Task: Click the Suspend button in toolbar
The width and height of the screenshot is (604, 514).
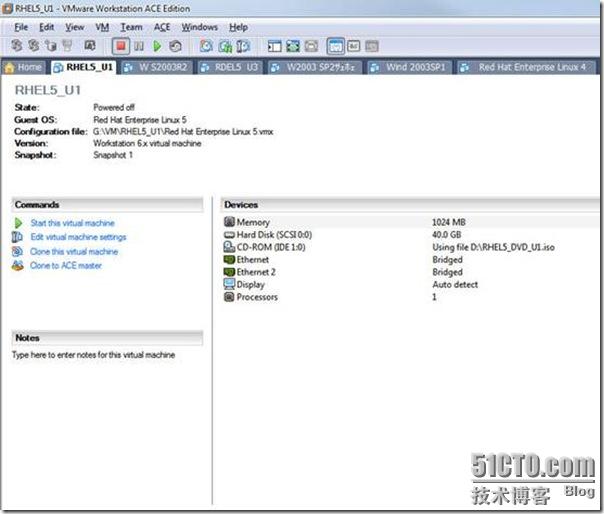Action: click(x=139, y=46)
